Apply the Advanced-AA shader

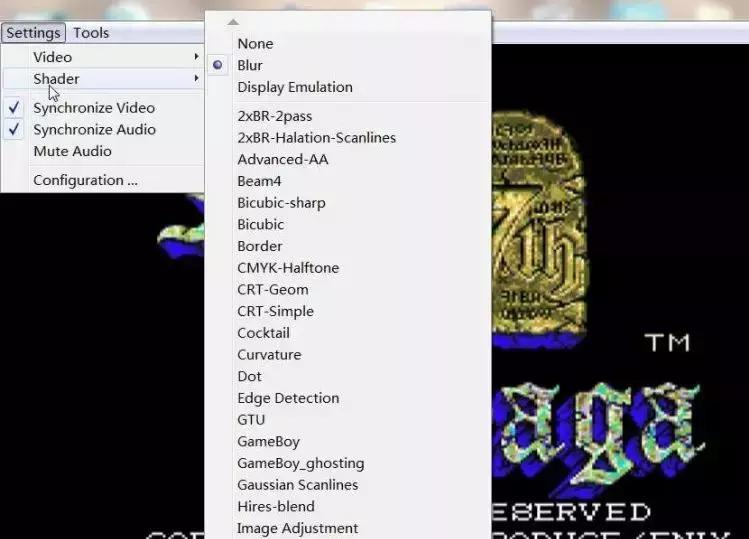[x=282, y=159]
